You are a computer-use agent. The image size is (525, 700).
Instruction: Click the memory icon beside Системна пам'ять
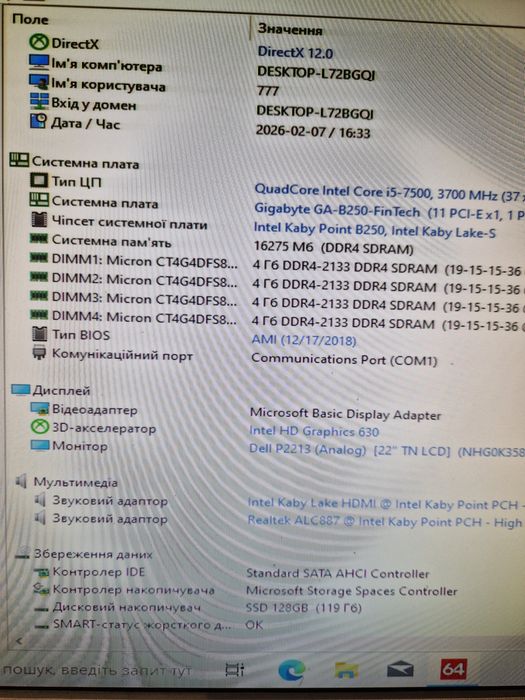pyautogui.click(x=39, y=238)
